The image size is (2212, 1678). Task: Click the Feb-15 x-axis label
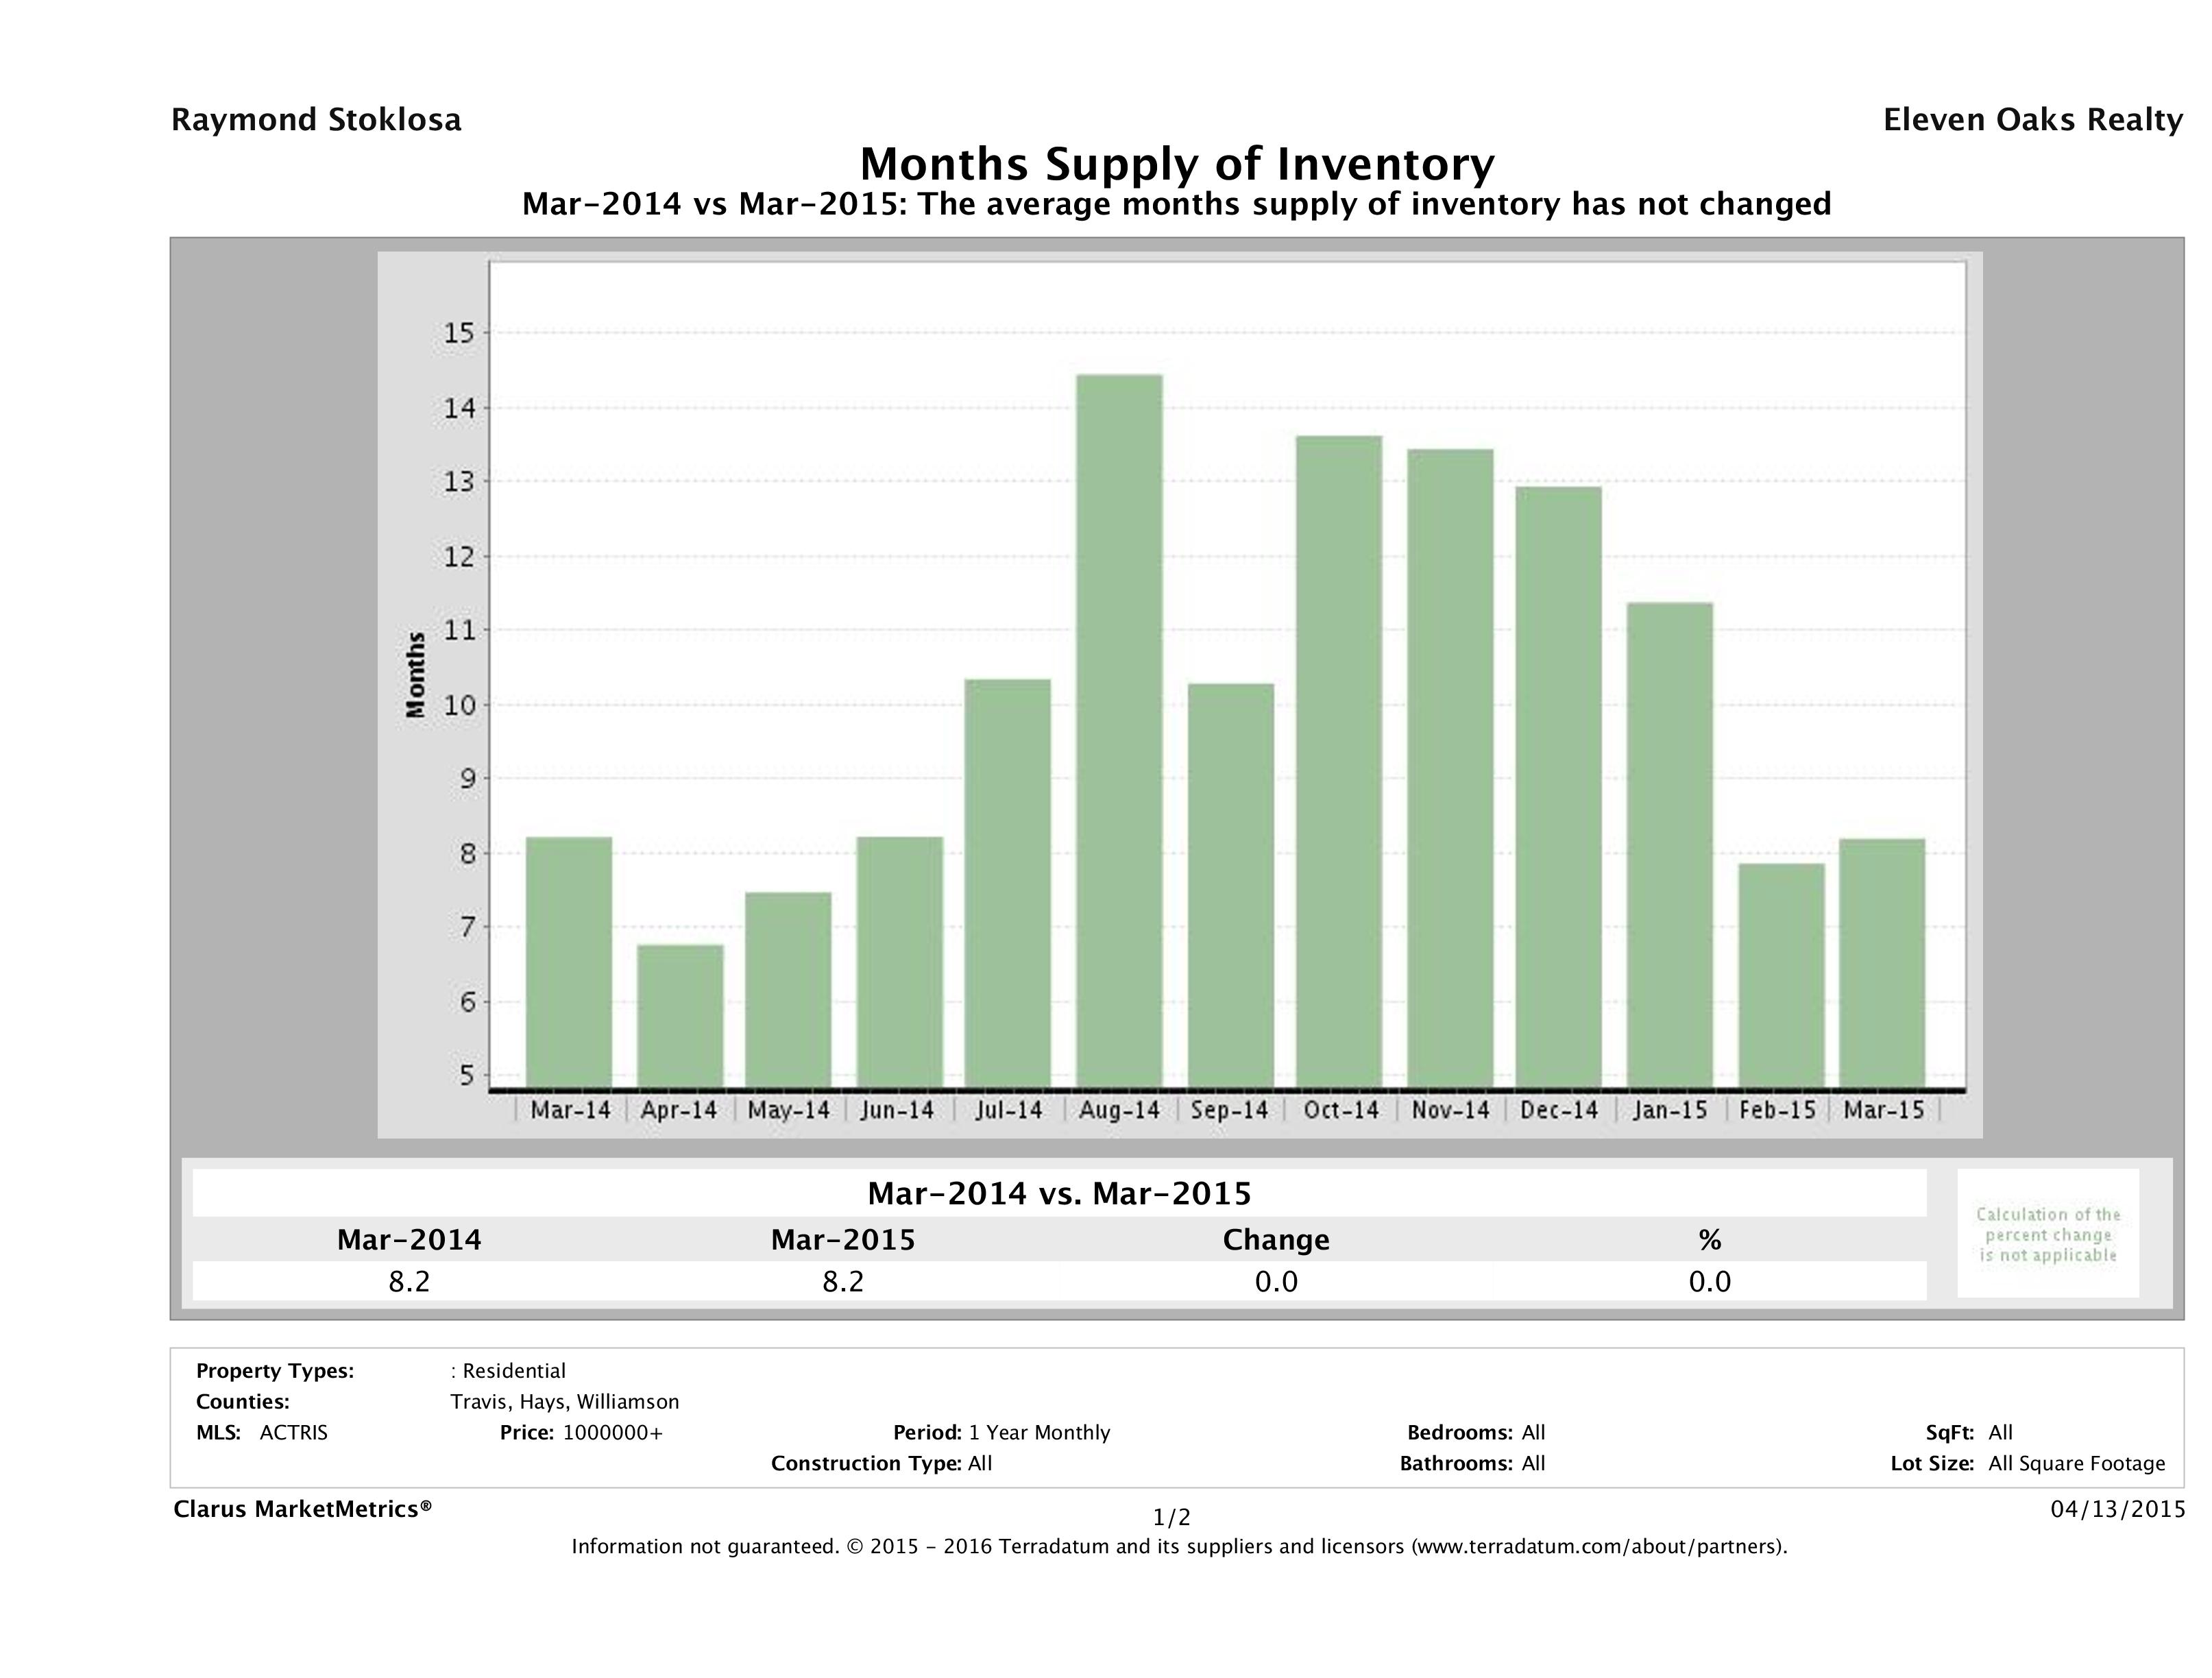pyautogui.click(x=1777, y=1110)
